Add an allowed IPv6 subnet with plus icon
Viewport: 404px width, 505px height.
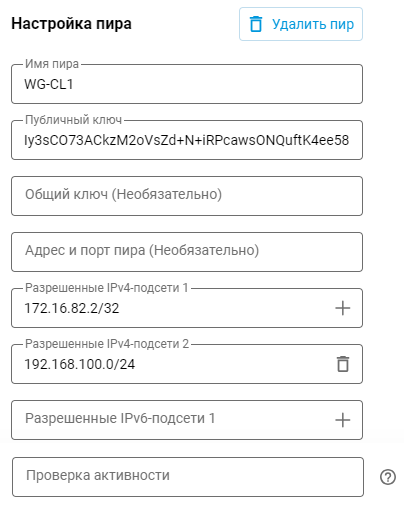[342, 420]
